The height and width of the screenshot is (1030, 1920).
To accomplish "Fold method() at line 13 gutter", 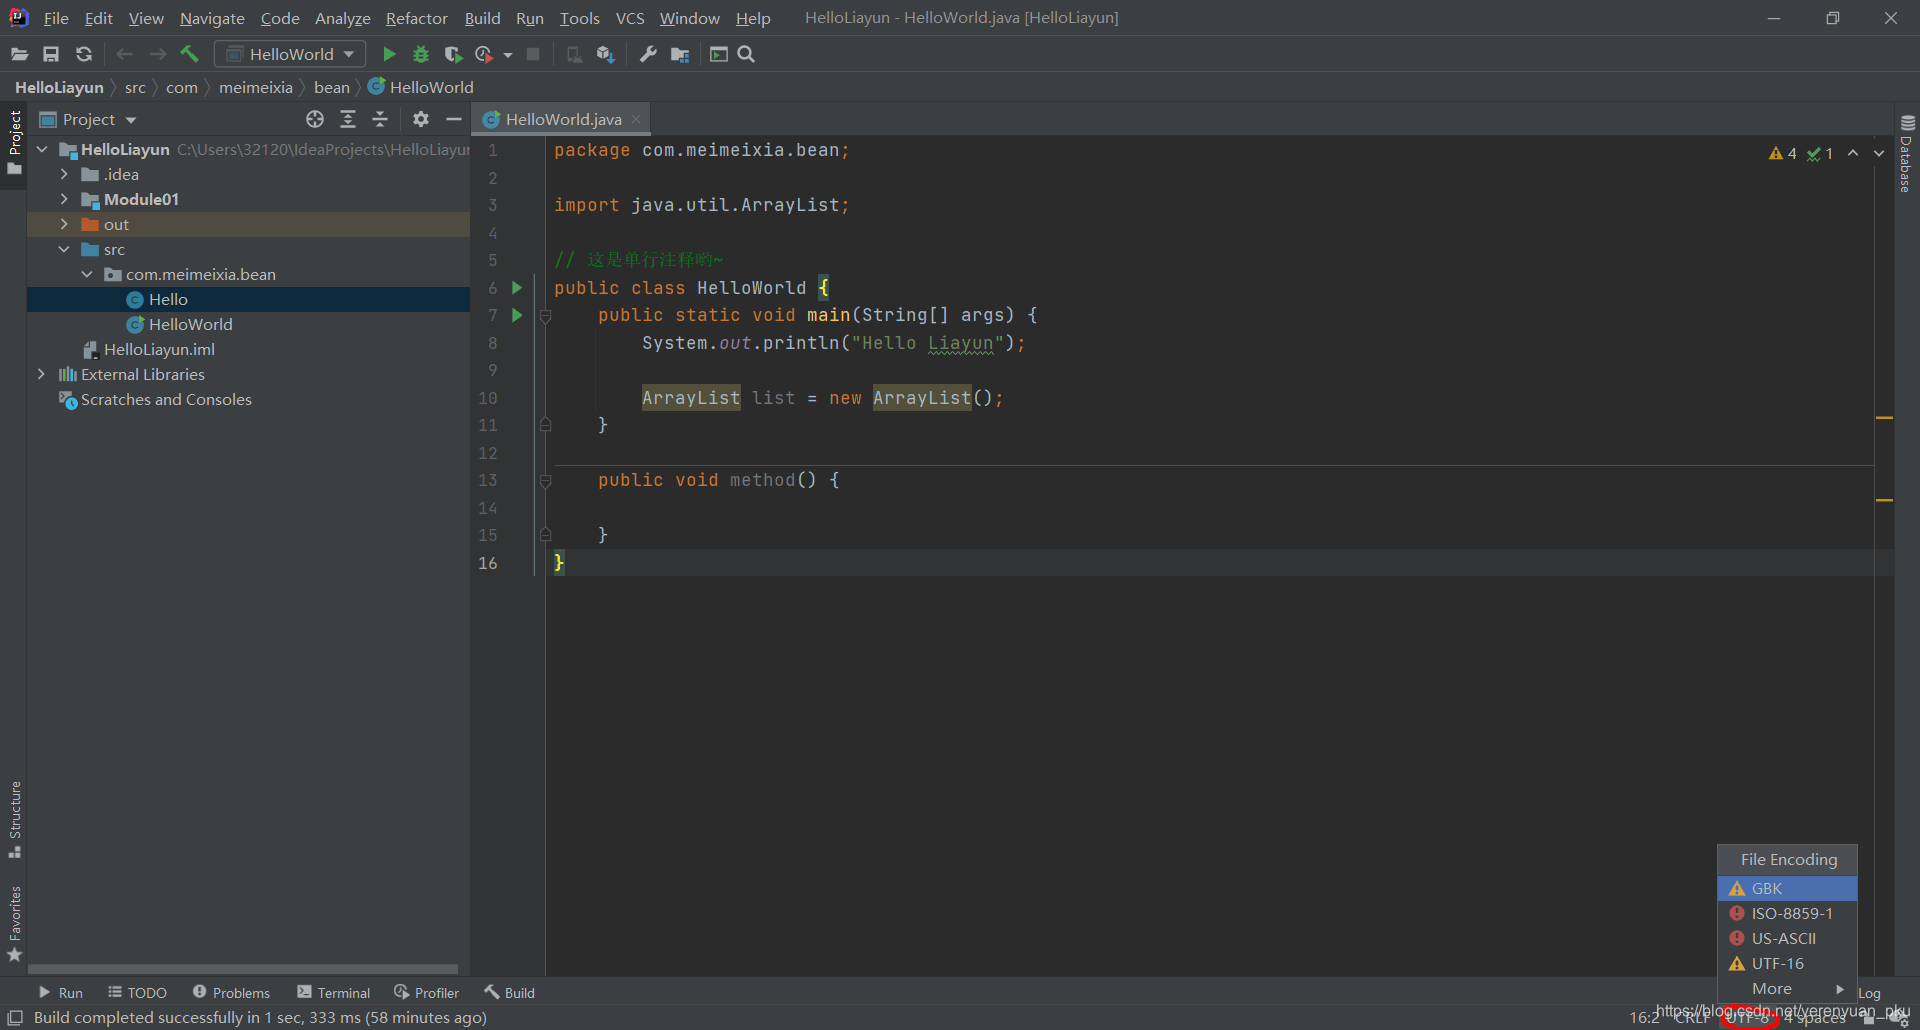I will click(546, 481).
